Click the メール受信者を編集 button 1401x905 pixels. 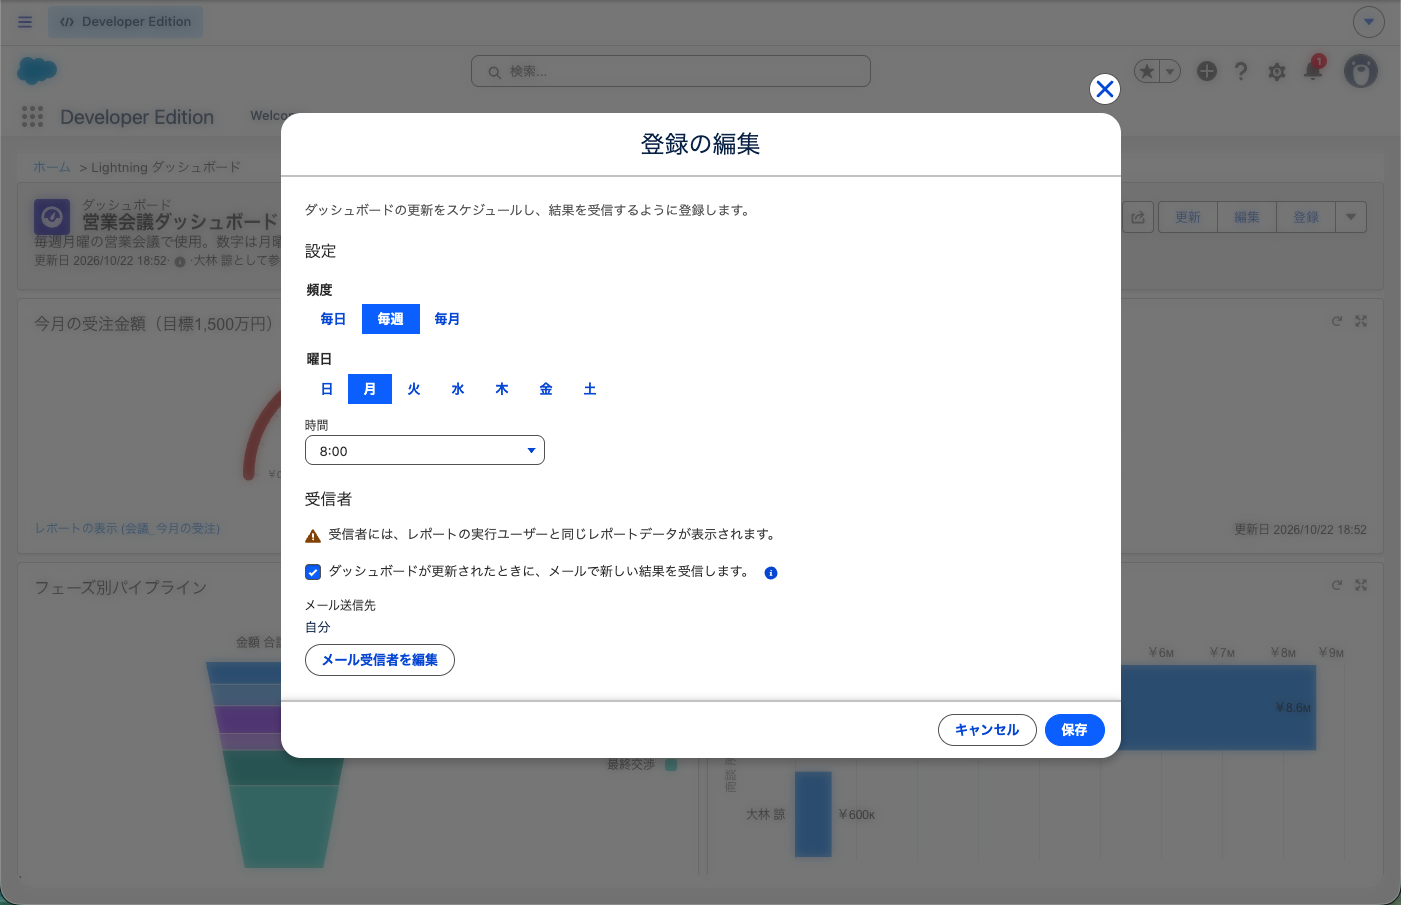click(380, 660)
